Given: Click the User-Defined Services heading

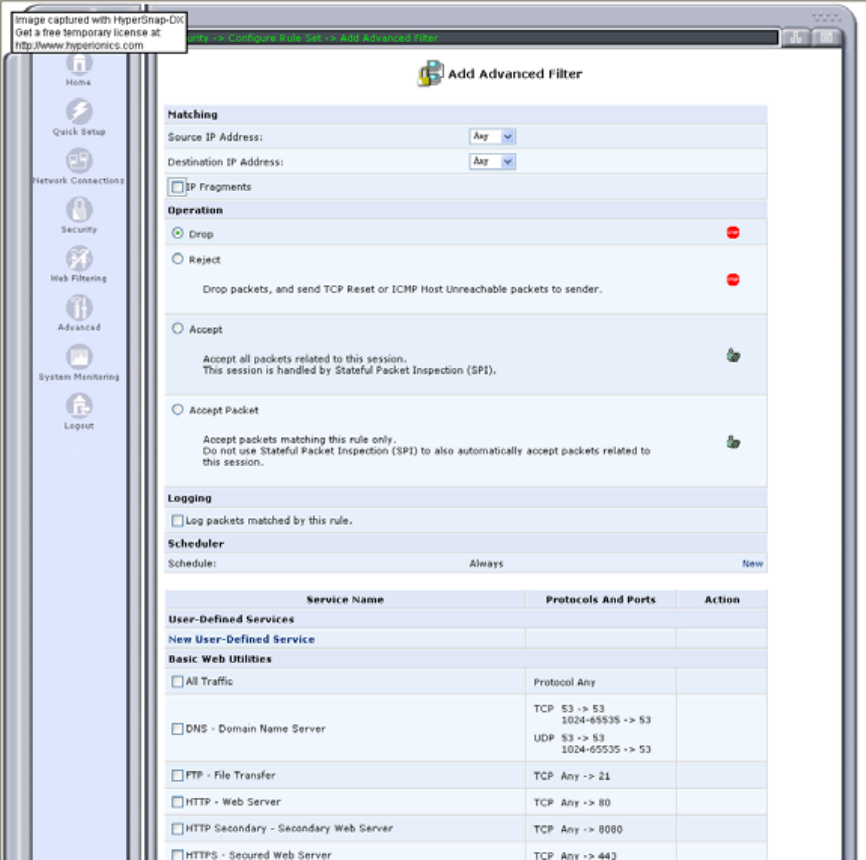Looking at the screenshot, I should click(x=231, y=619).
